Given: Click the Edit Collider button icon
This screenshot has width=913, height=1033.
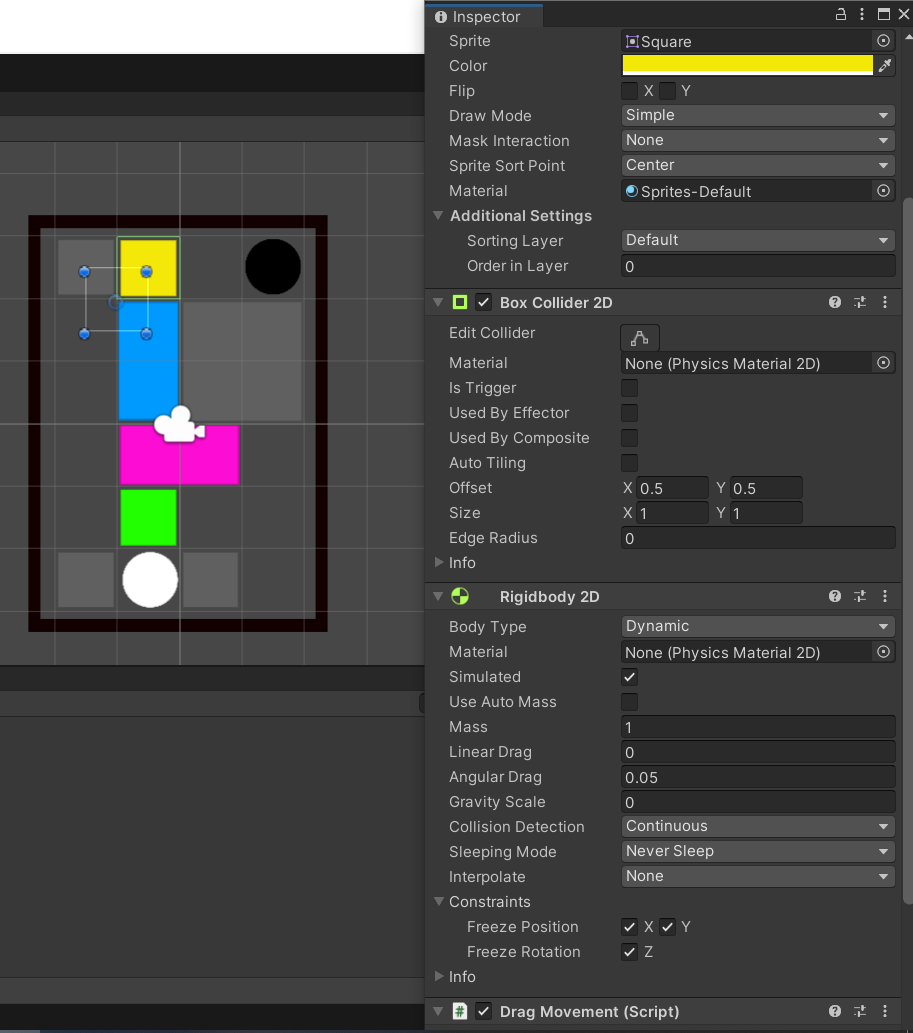Looking at the screenshot, I should coord(639,338).
